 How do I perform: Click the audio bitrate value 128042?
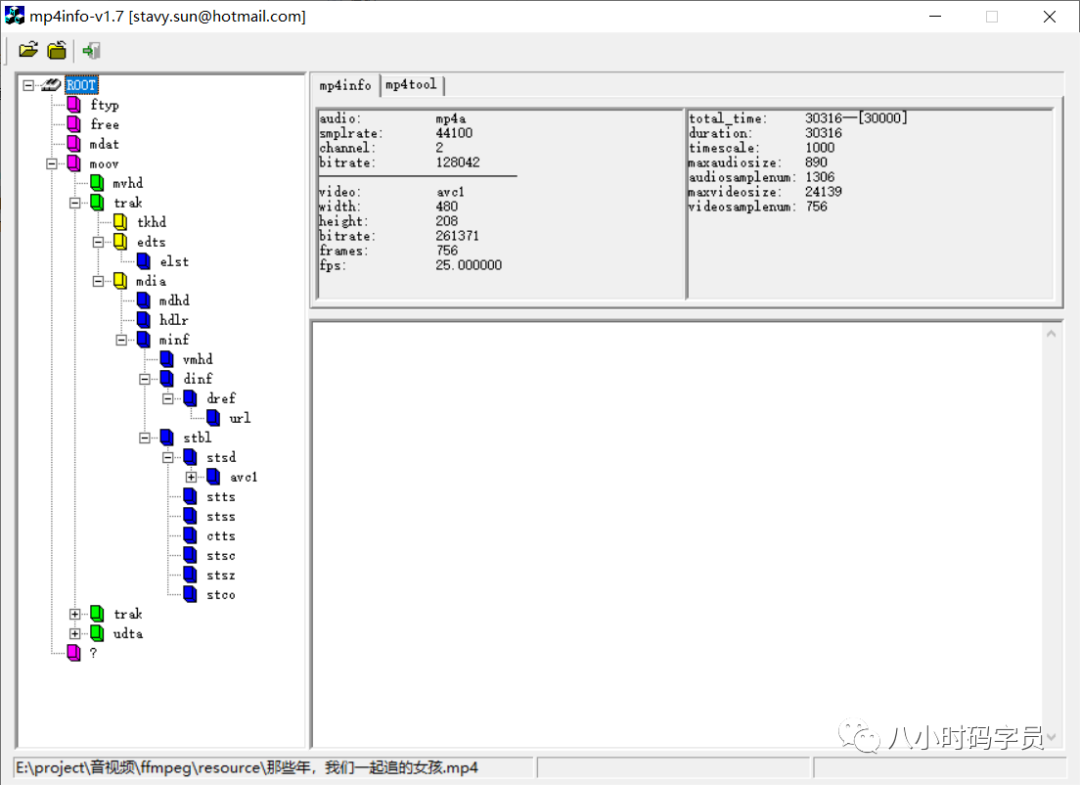coord(457,163)
